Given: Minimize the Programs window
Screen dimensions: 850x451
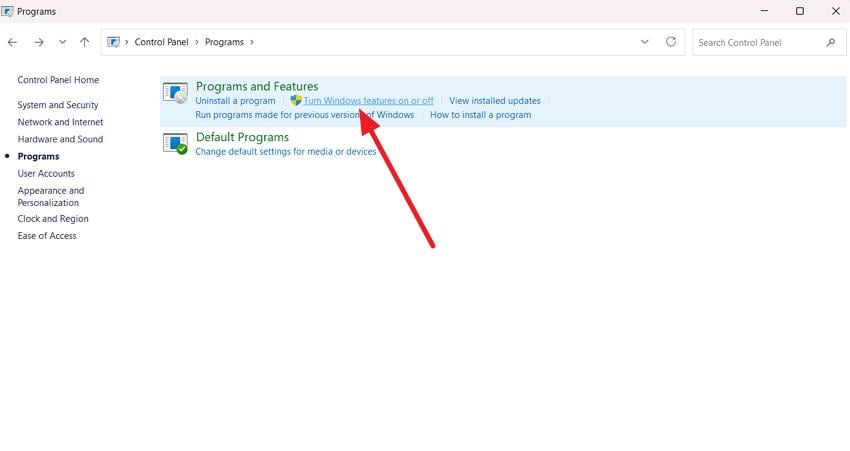Looking at the screenshot, I should pyautogui.click(x=764, y=11).
